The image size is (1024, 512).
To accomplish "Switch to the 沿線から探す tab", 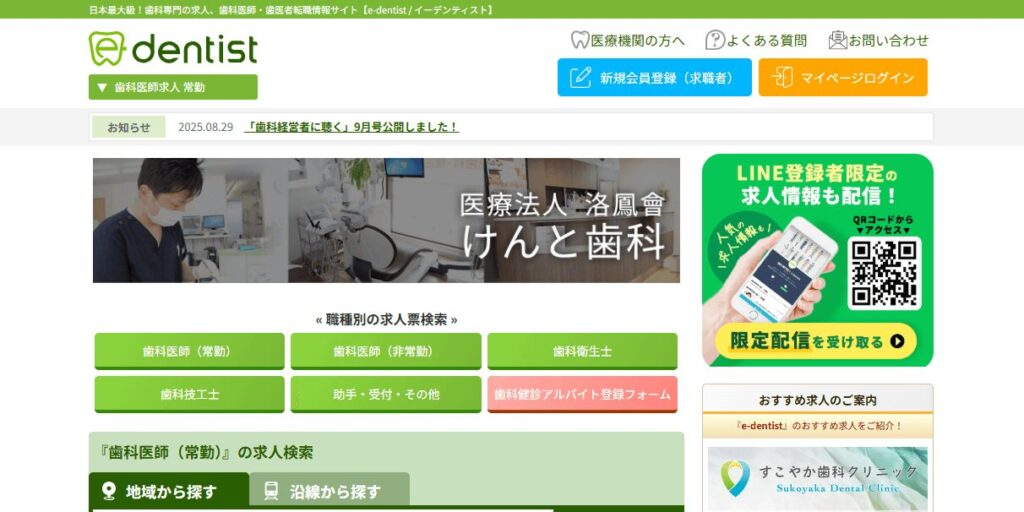I will click(x=329, y=490).
